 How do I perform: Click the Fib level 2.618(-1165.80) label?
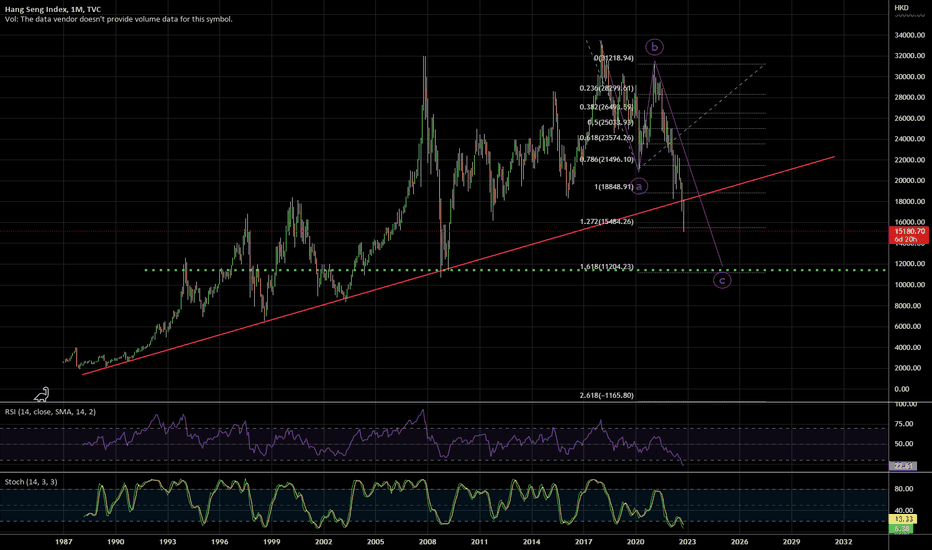(x=606, y=395)
